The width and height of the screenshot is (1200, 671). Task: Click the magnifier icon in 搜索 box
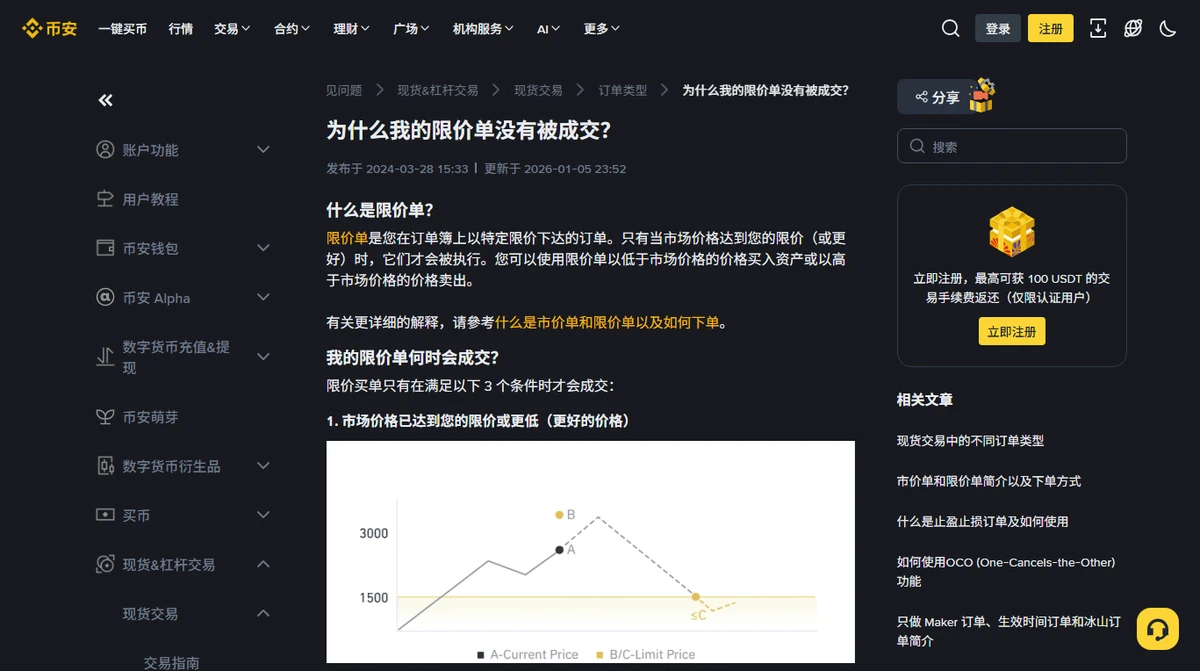(917, 146)
